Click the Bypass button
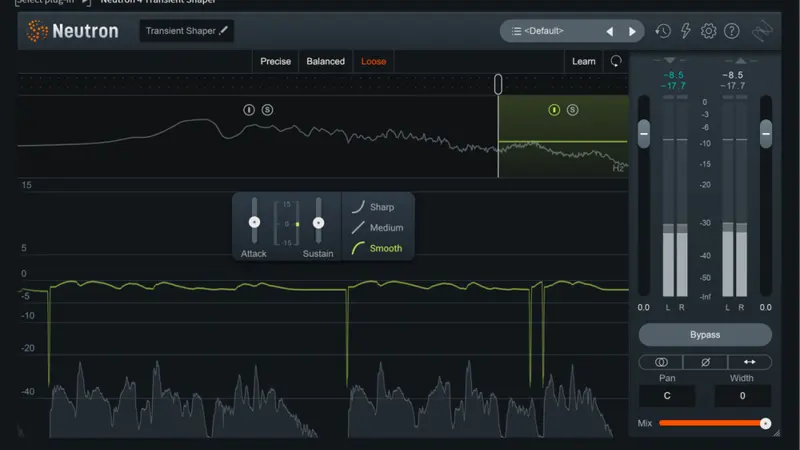 pos(705,335)
